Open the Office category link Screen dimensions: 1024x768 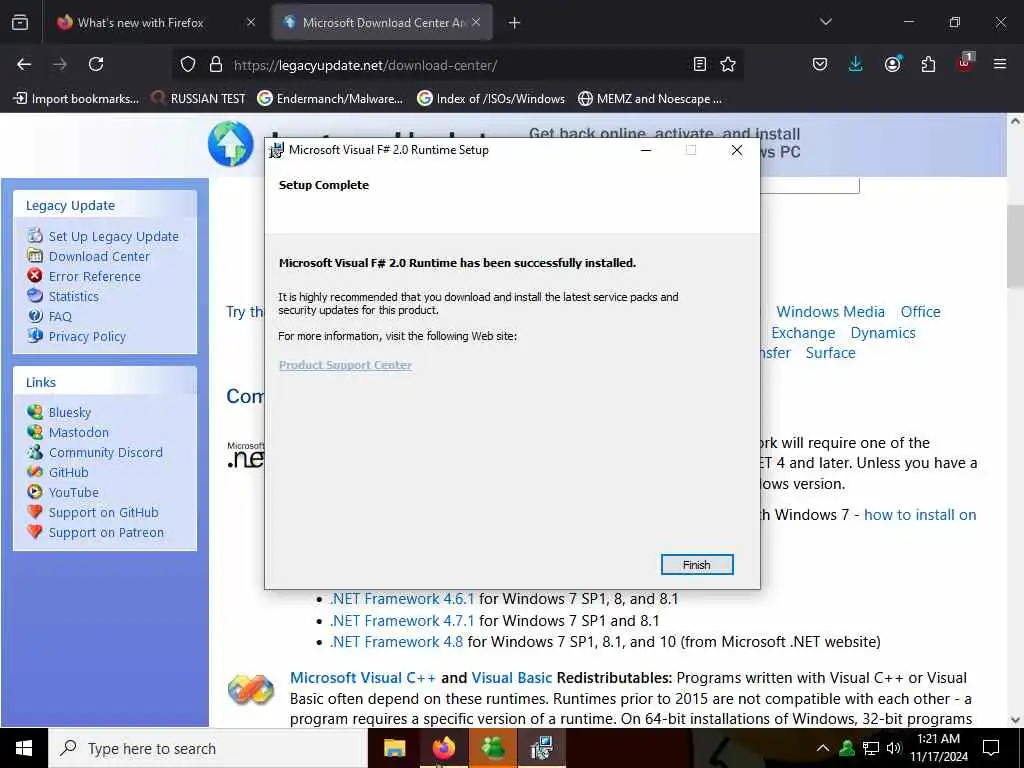click(x=920, y=312)
